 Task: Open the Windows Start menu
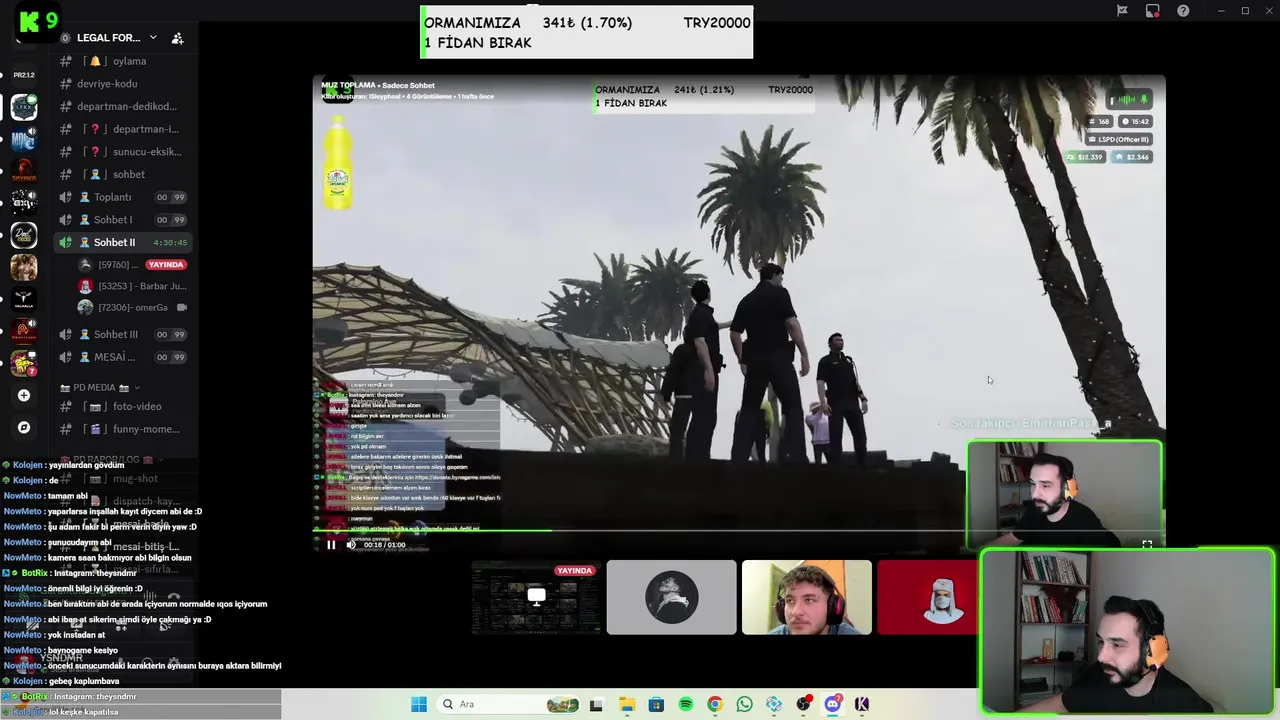point(419,704)
